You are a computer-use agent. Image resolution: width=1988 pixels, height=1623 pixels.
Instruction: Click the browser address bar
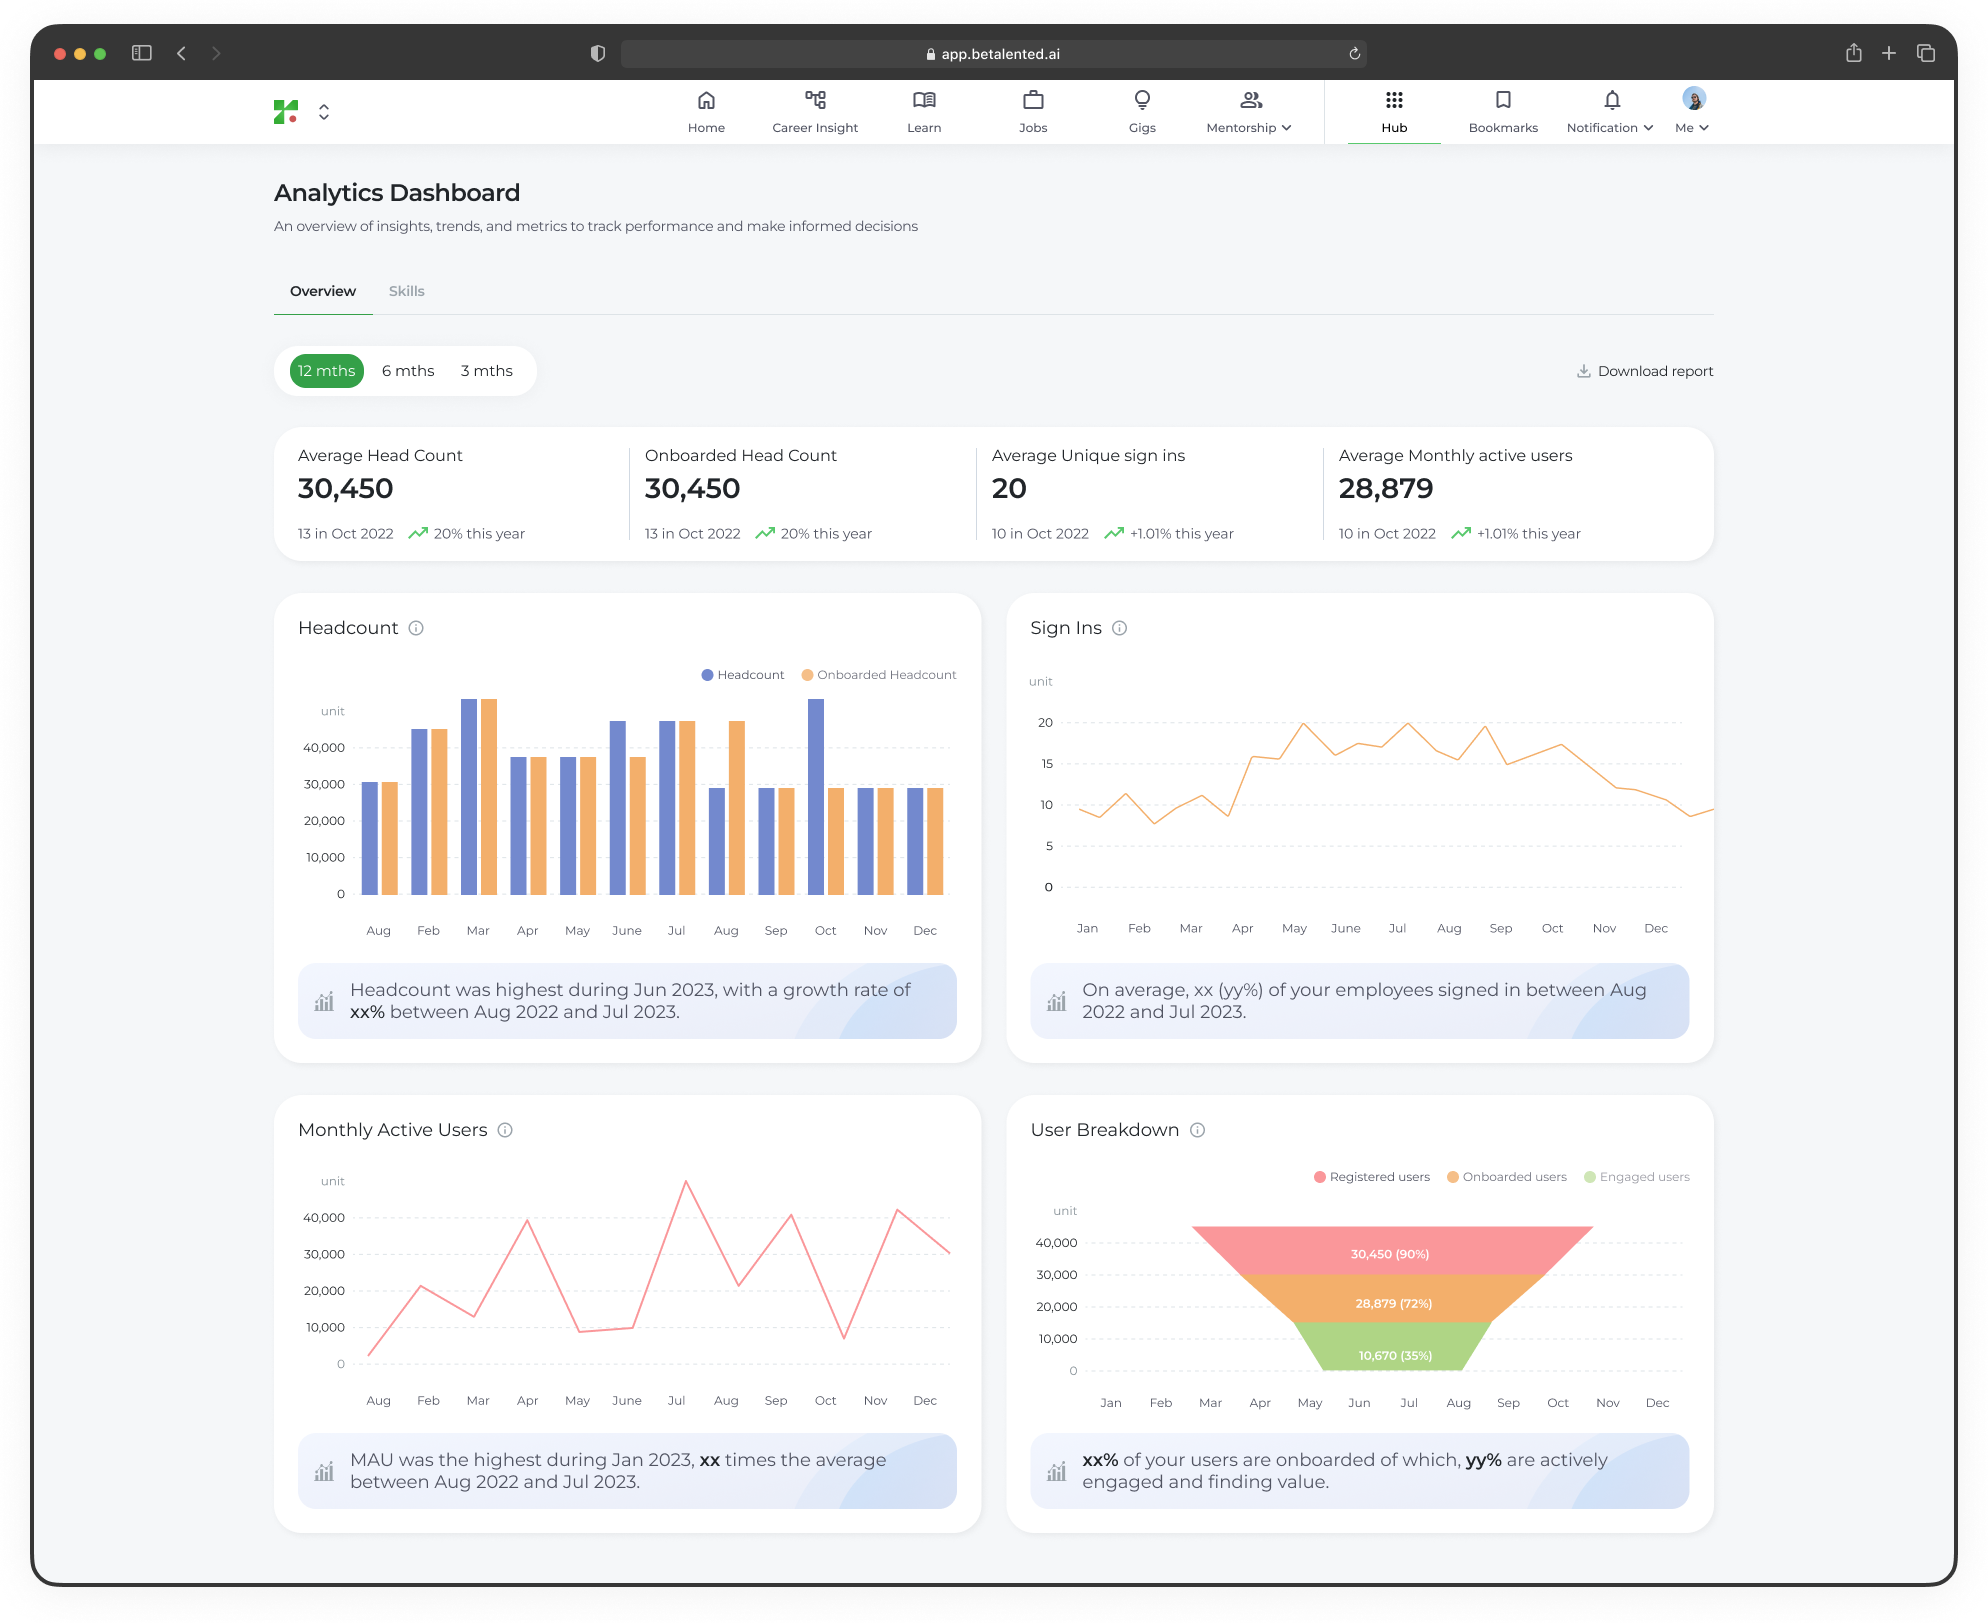click(993, 54)
